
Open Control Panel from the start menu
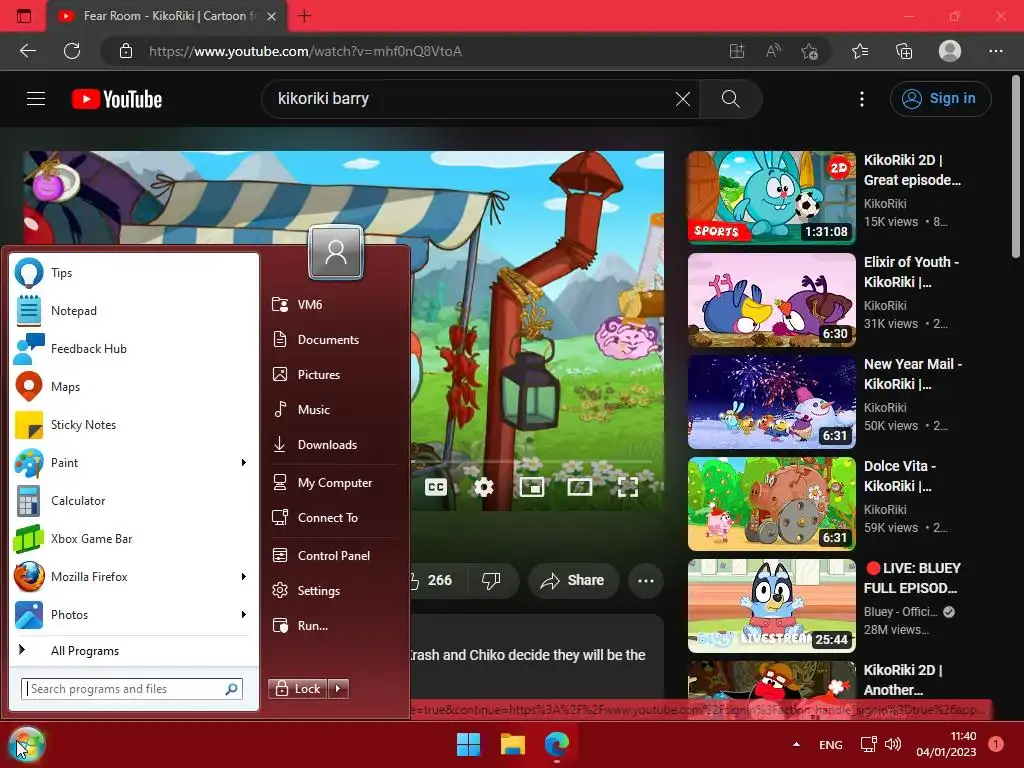pos(333,556)
